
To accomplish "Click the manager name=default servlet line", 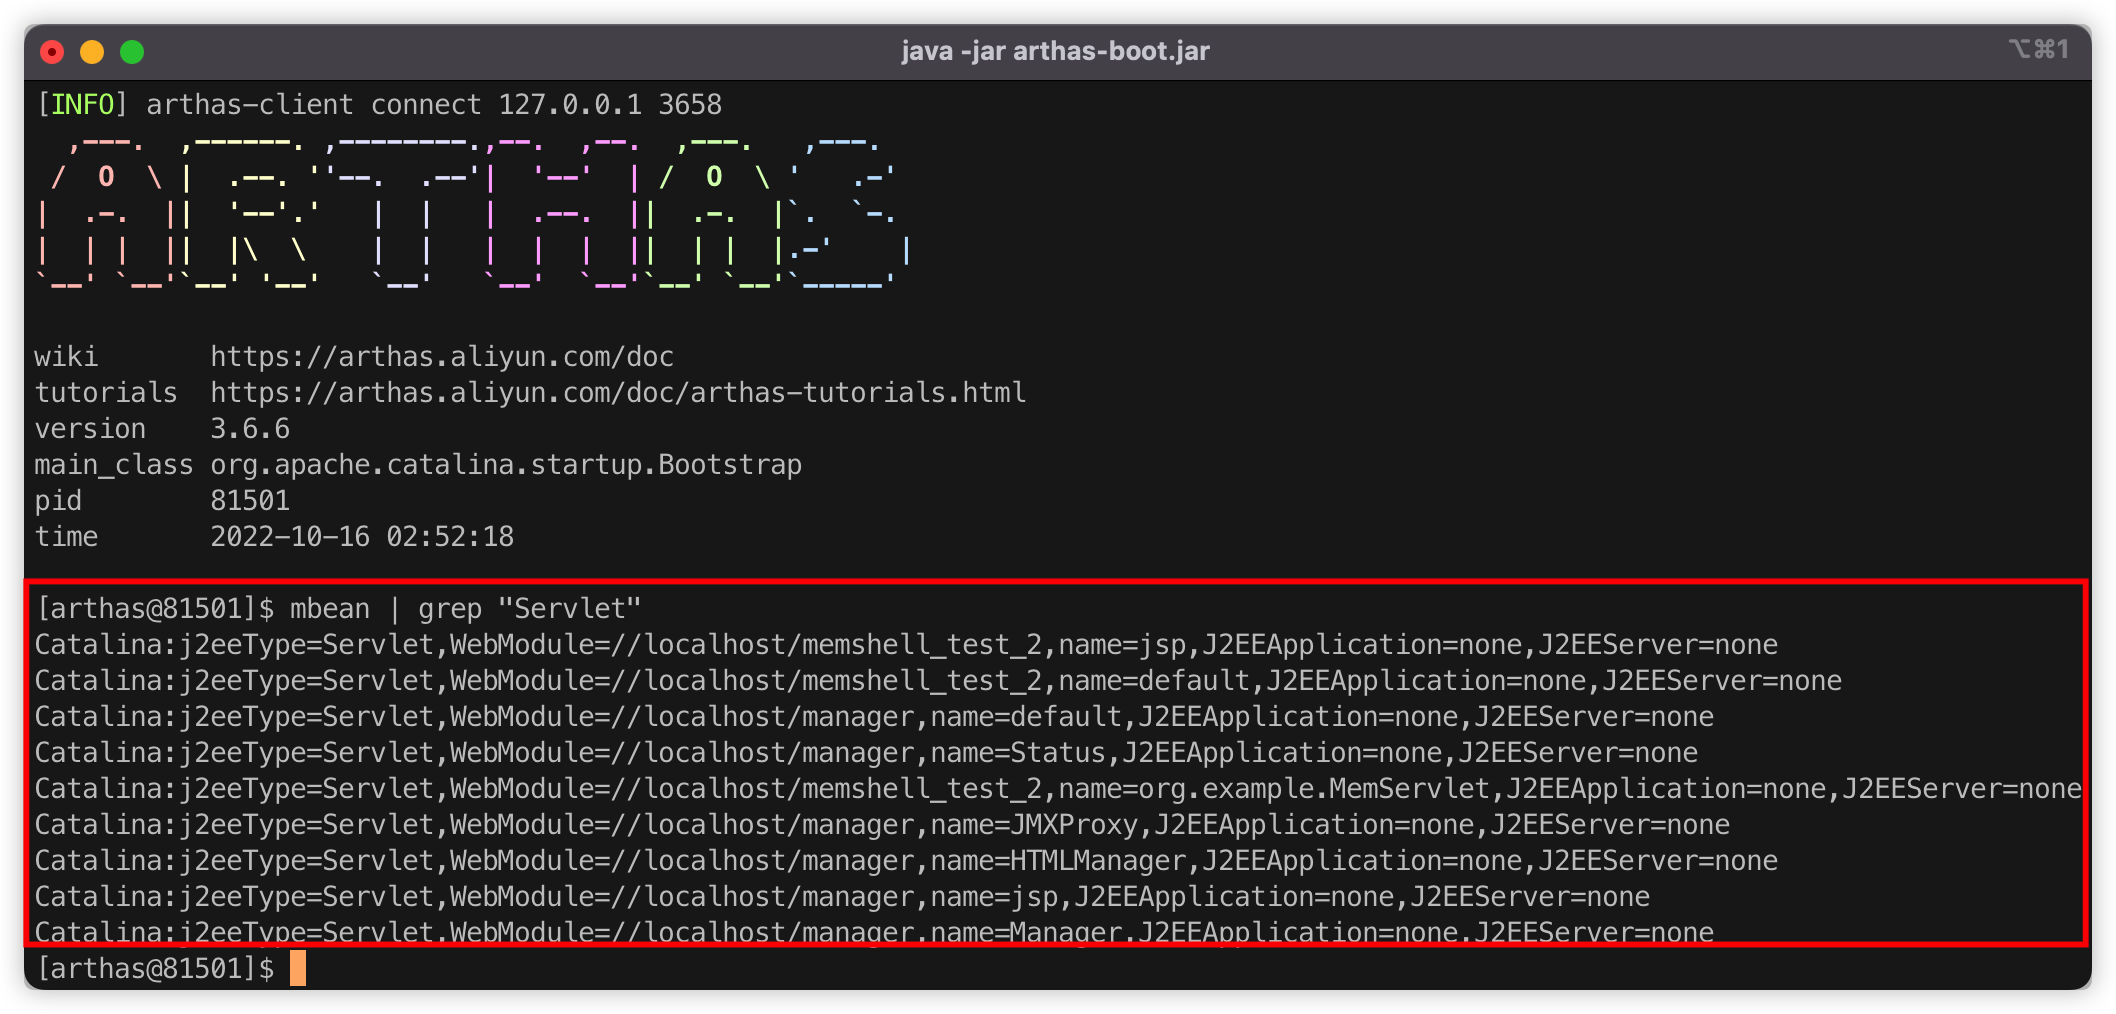I will click(x=874, y=717).
